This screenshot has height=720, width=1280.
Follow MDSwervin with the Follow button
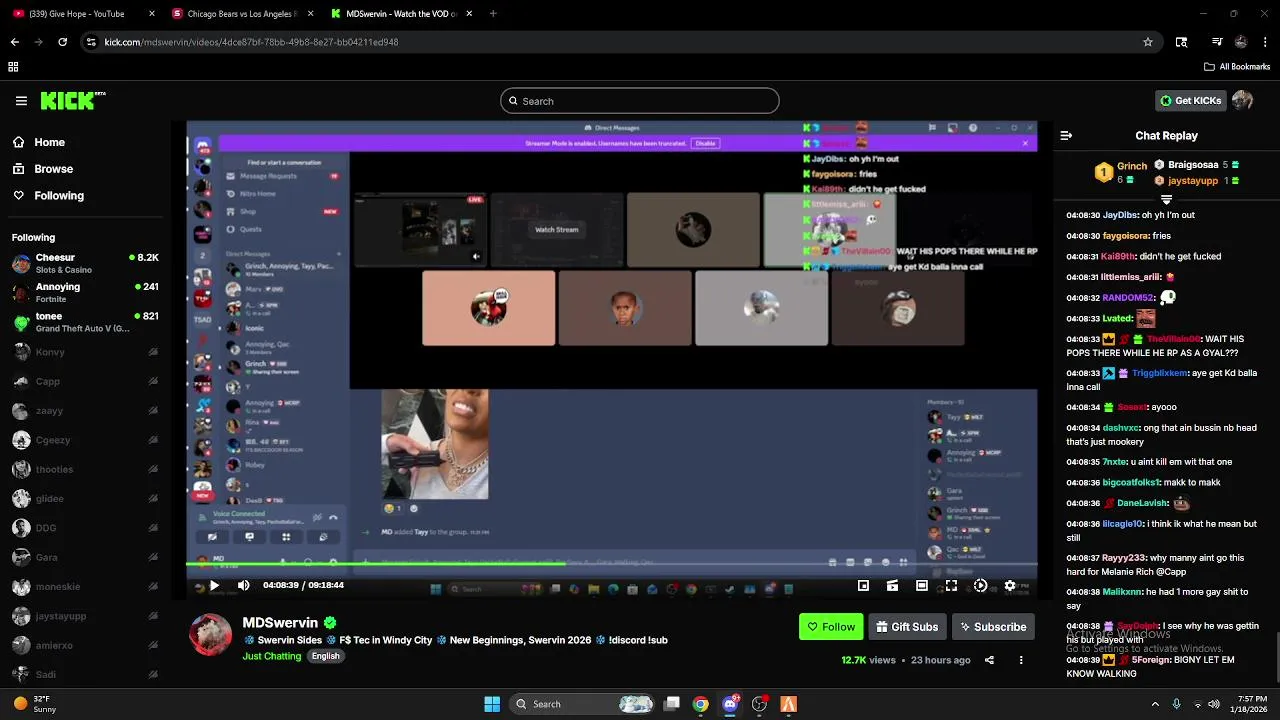coord(831,627)
